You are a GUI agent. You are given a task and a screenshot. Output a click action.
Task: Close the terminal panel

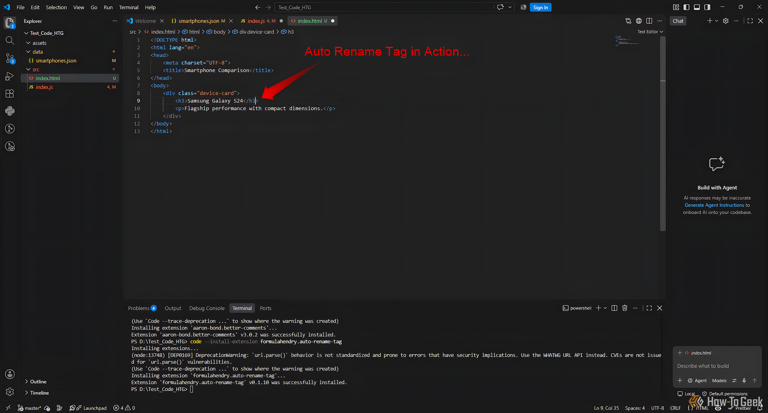coord(660,308)
